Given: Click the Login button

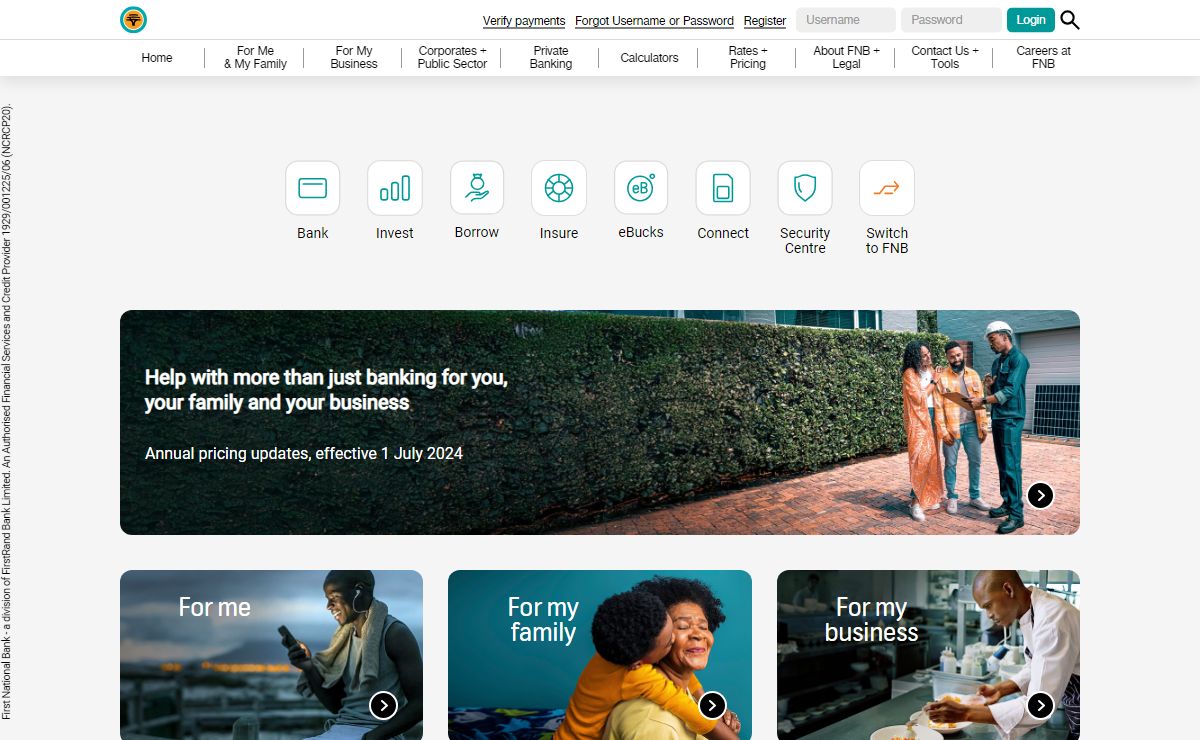Looking at the screenshot, I should coord(1031,20).
